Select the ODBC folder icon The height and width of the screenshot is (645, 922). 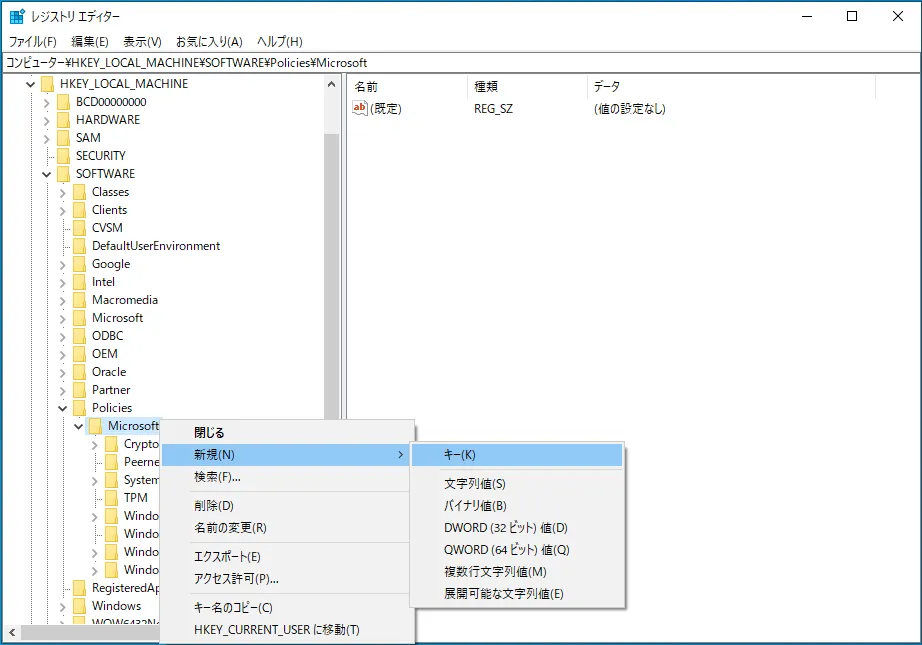click(x=79, y=336)
